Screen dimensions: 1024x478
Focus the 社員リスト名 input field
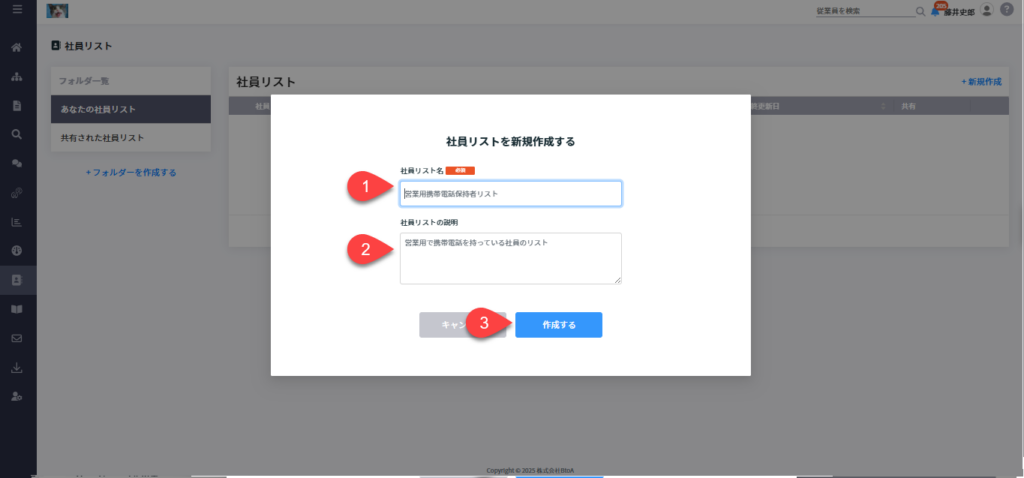tap(511, 194)
